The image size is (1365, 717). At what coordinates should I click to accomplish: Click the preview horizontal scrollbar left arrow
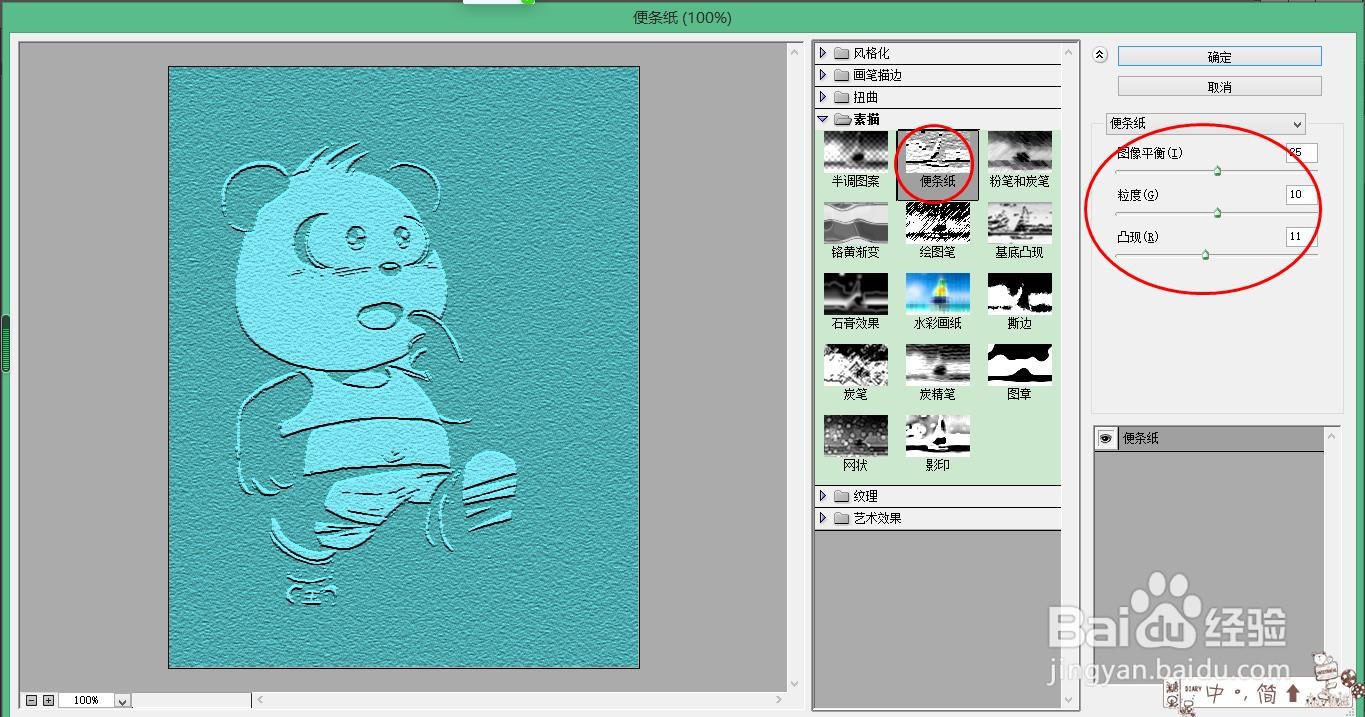[261, 700]
